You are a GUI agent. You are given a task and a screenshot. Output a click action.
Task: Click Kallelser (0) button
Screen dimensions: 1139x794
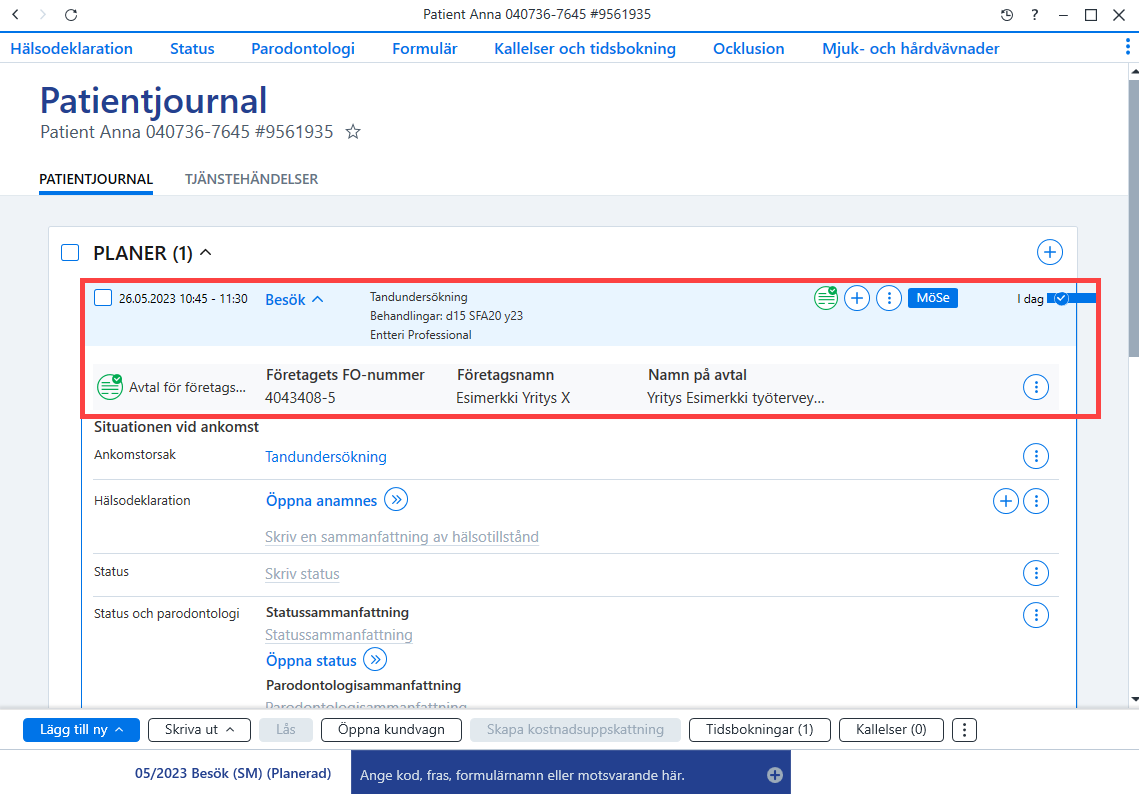(891, 729)
